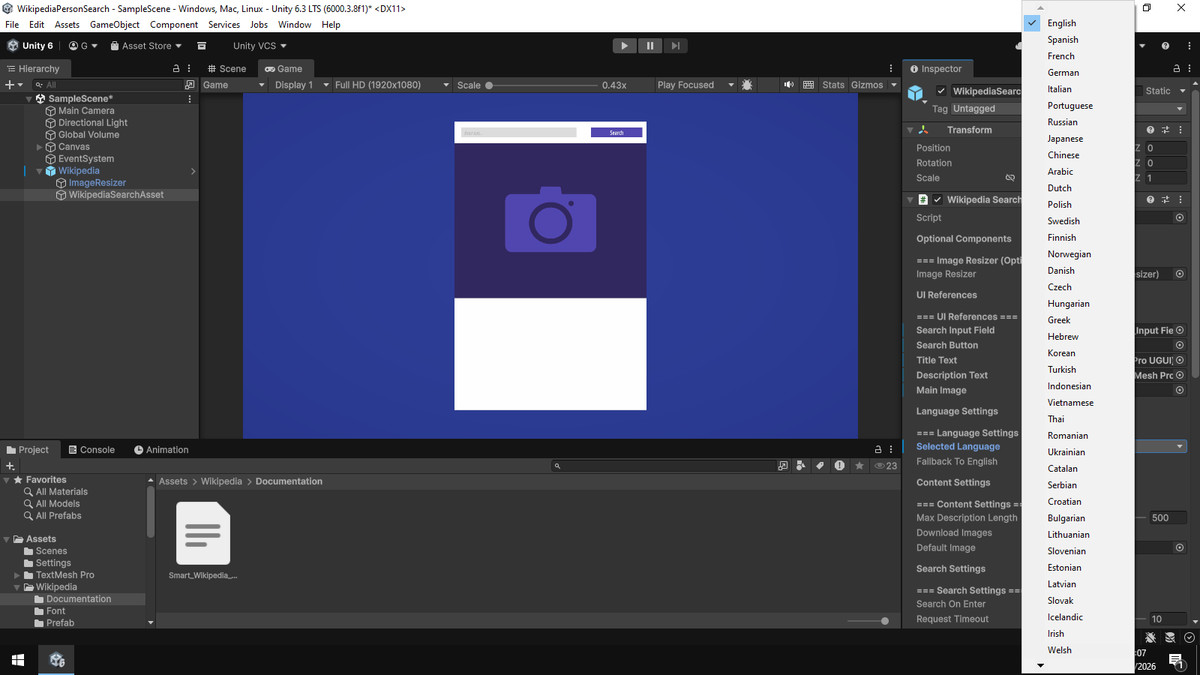Click the Windows Start button
The height and width of the screenshot is (675, 1200).
point(17,660)
